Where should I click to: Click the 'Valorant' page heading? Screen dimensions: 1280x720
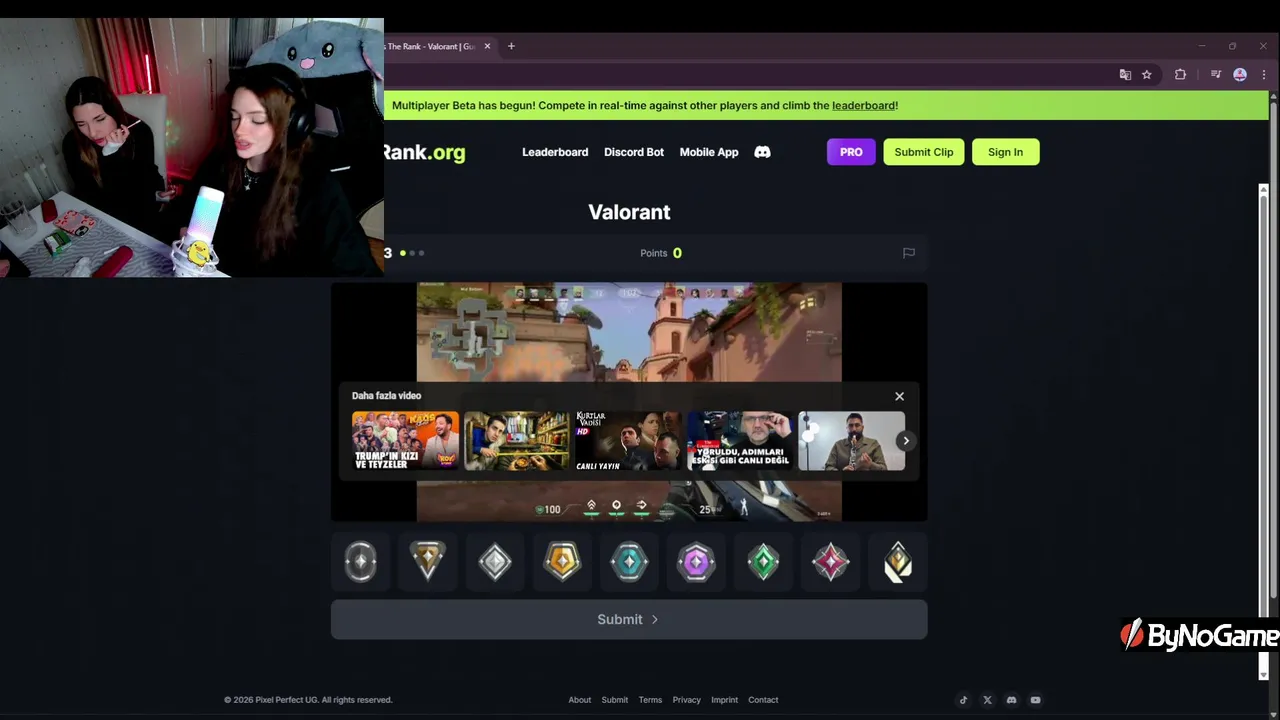(629, 212)
